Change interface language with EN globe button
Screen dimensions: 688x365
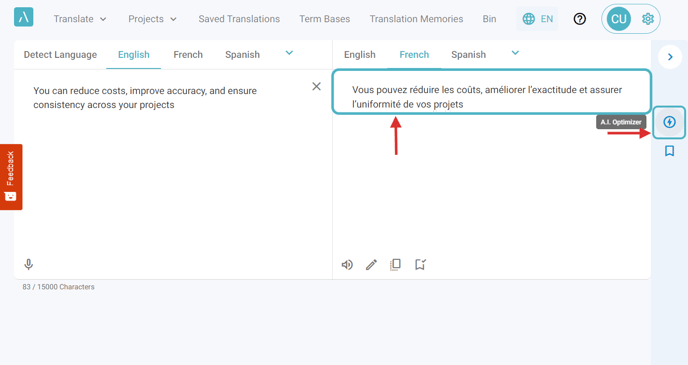point(537,19)
